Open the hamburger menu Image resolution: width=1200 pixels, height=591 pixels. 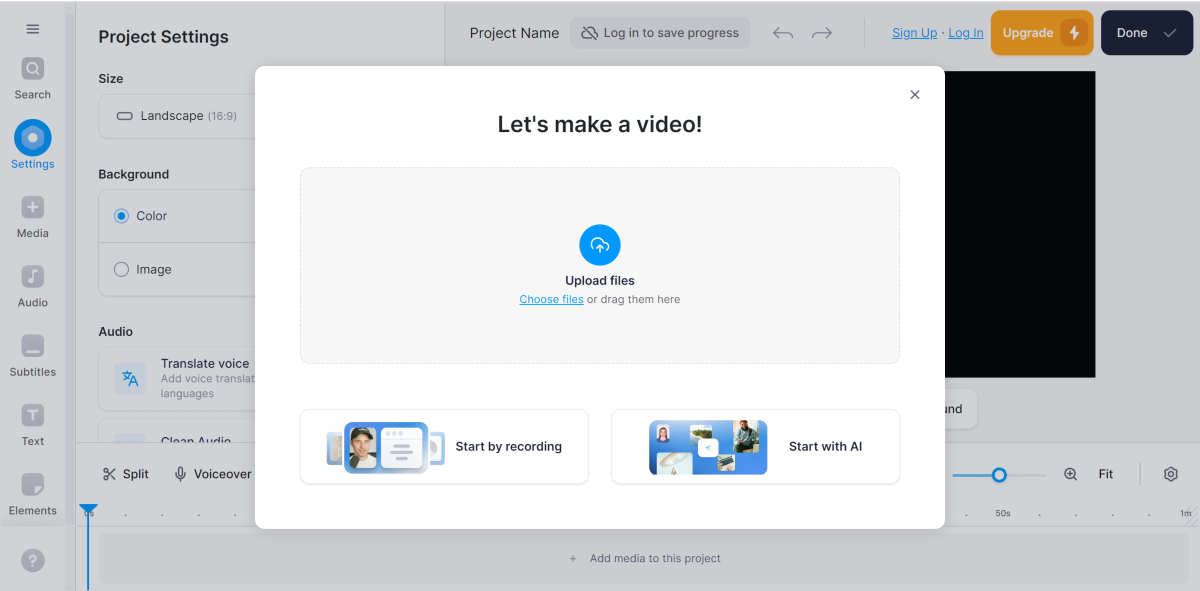click(32, 29)
